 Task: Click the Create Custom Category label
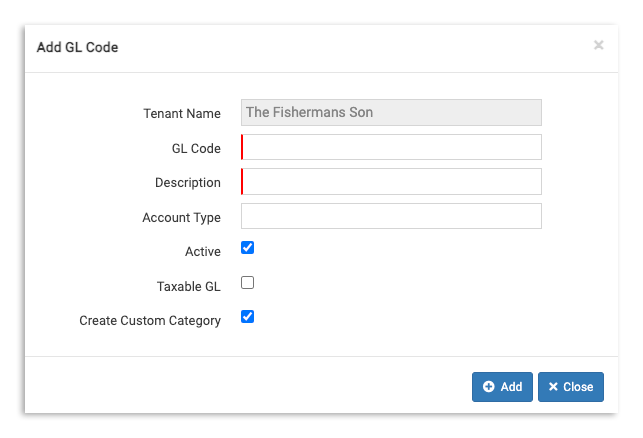point(150,321)
